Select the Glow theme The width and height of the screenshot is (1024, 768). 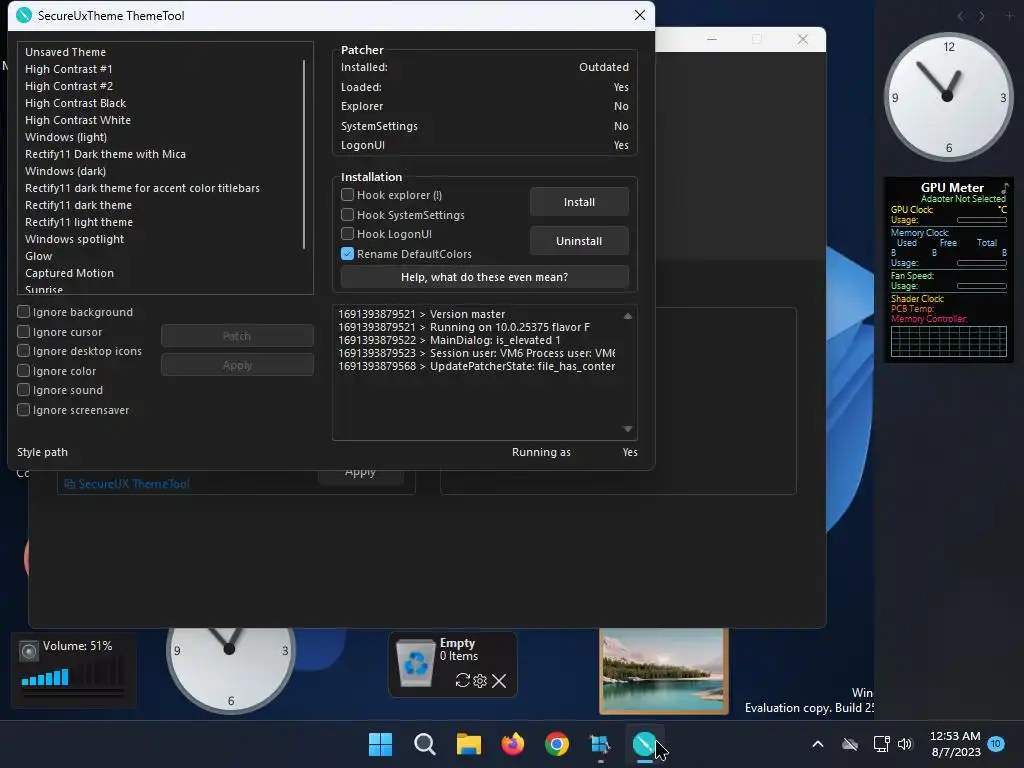39,255
